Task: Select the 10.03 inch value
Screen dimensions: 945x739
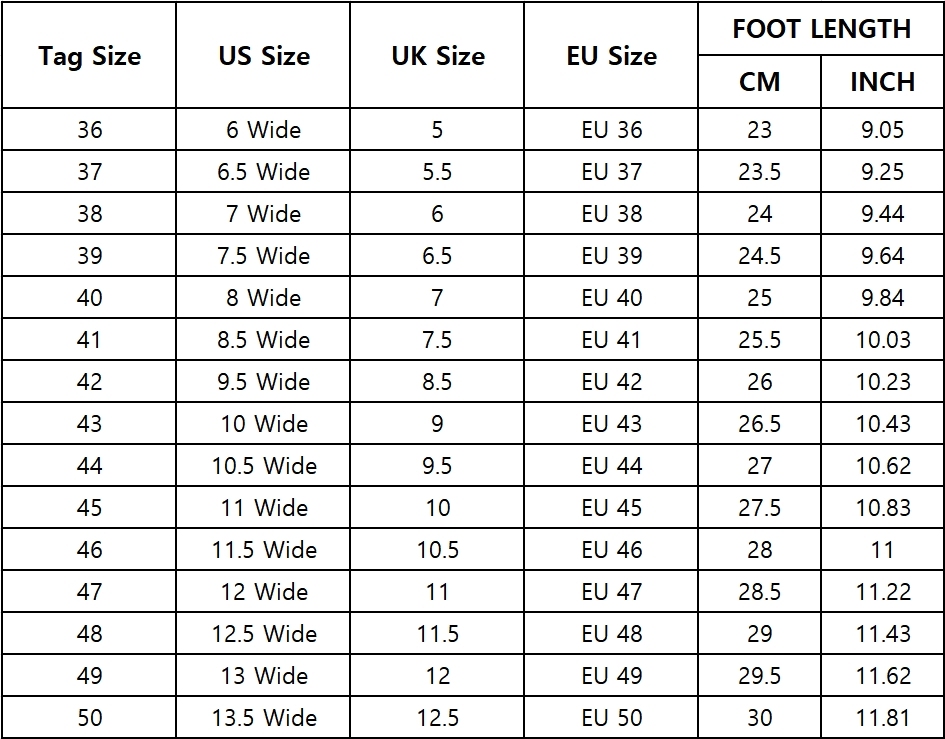Action: click(x=882, y=339)
